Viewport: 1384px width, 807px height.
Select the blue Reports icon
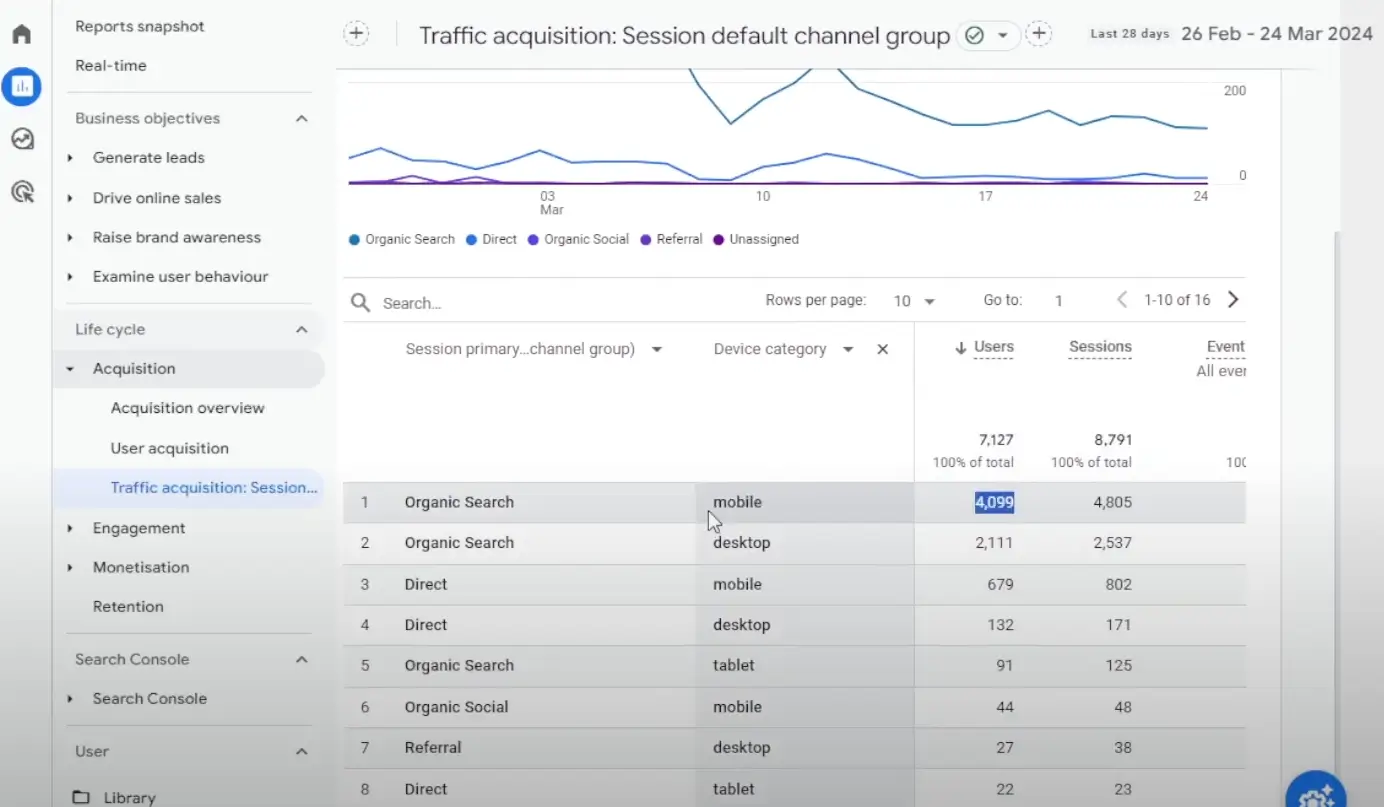tap(22, 86)
